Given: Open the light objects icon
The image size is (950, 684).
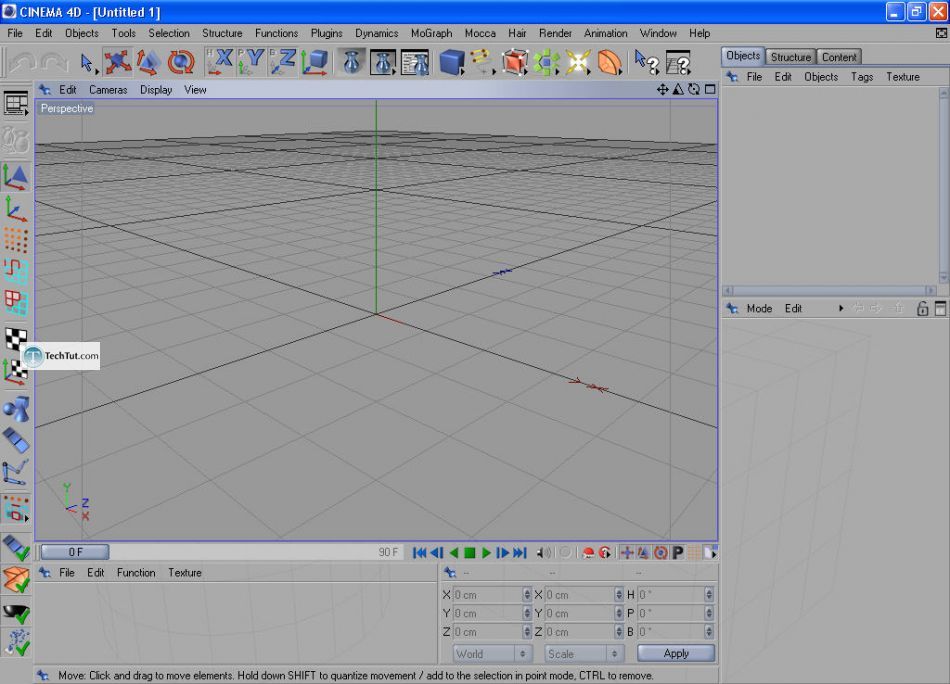Looking at the screenshot, I should tap(577, 62).
